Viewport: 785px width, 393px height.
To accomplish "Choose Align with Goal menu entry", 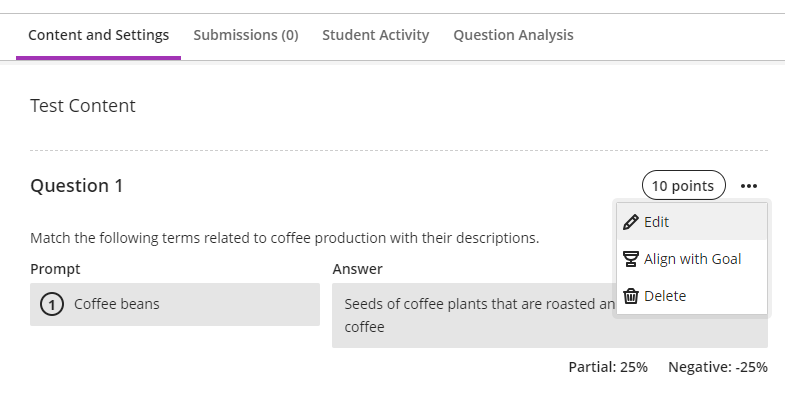I will coord(692,259).
